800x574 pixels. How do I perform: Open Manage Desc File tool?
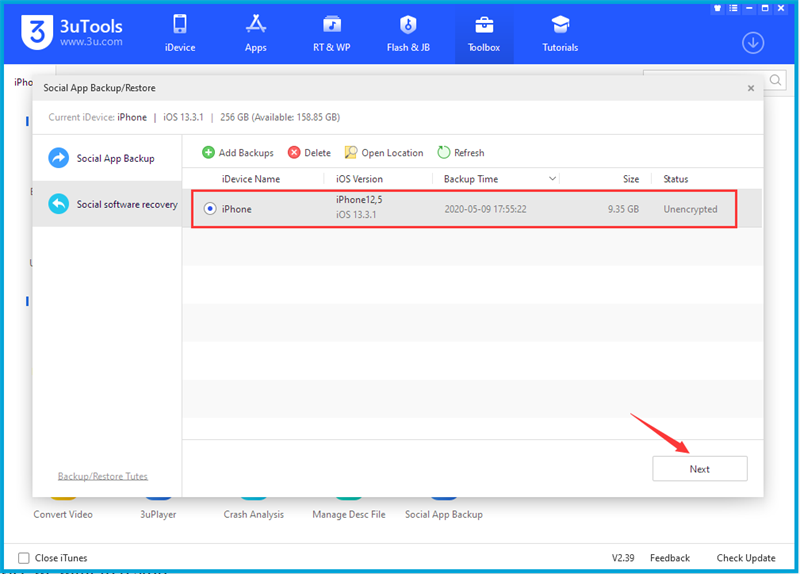coord(348,514)
